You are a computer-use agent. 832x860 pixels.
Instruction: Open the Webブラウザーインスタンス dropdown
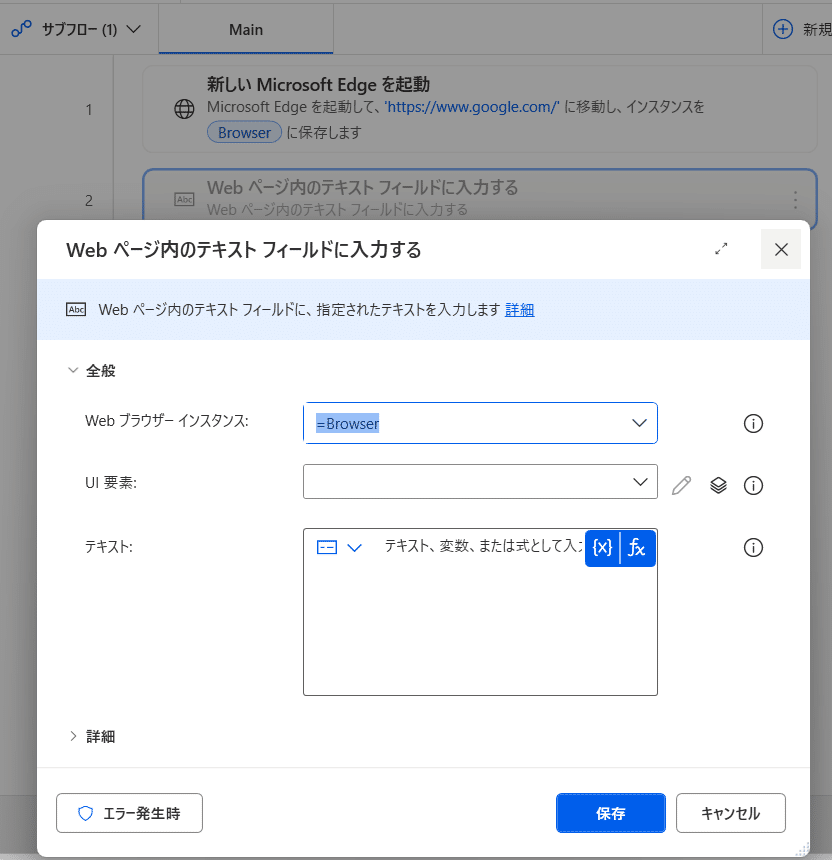639,423
